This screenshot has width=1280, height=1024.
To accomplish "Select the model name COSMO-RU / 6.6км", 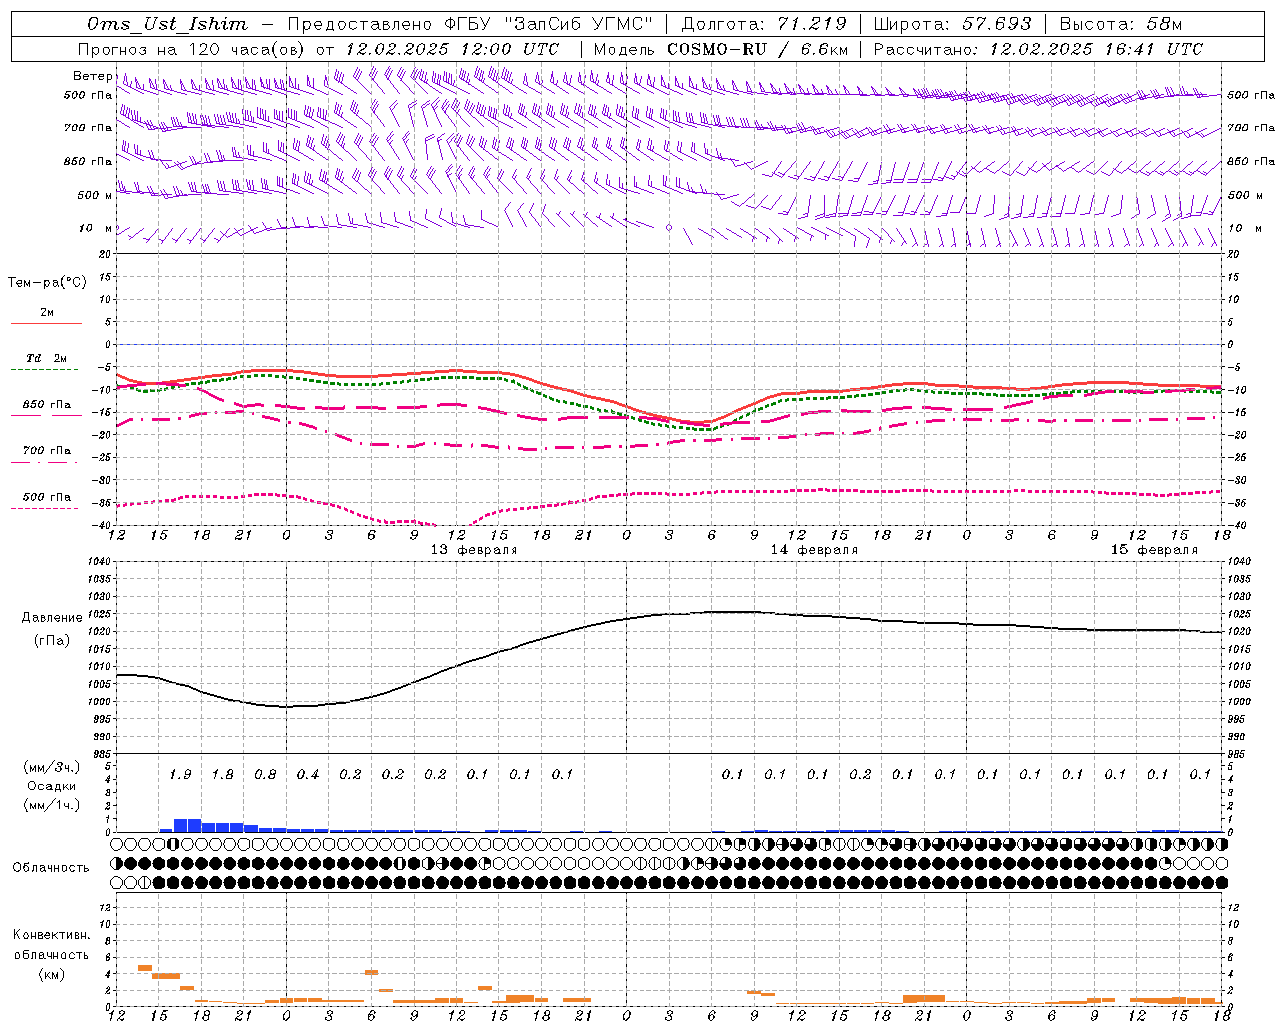I will (757, 49).
